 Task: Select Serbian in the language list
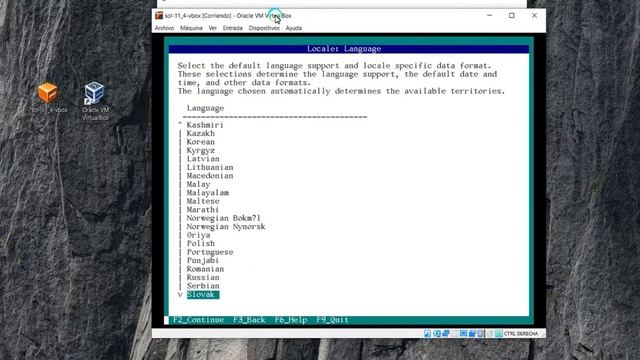pos(203,286)
